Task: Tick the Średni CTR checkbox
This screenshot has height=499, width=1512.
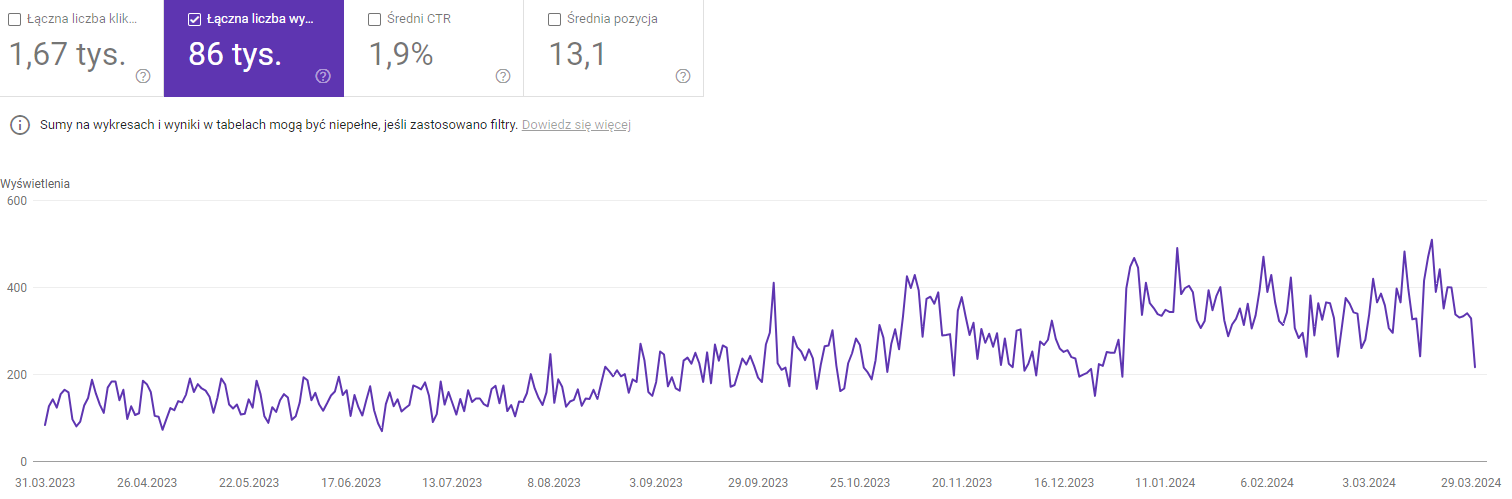Action: (x=375, y=19)
